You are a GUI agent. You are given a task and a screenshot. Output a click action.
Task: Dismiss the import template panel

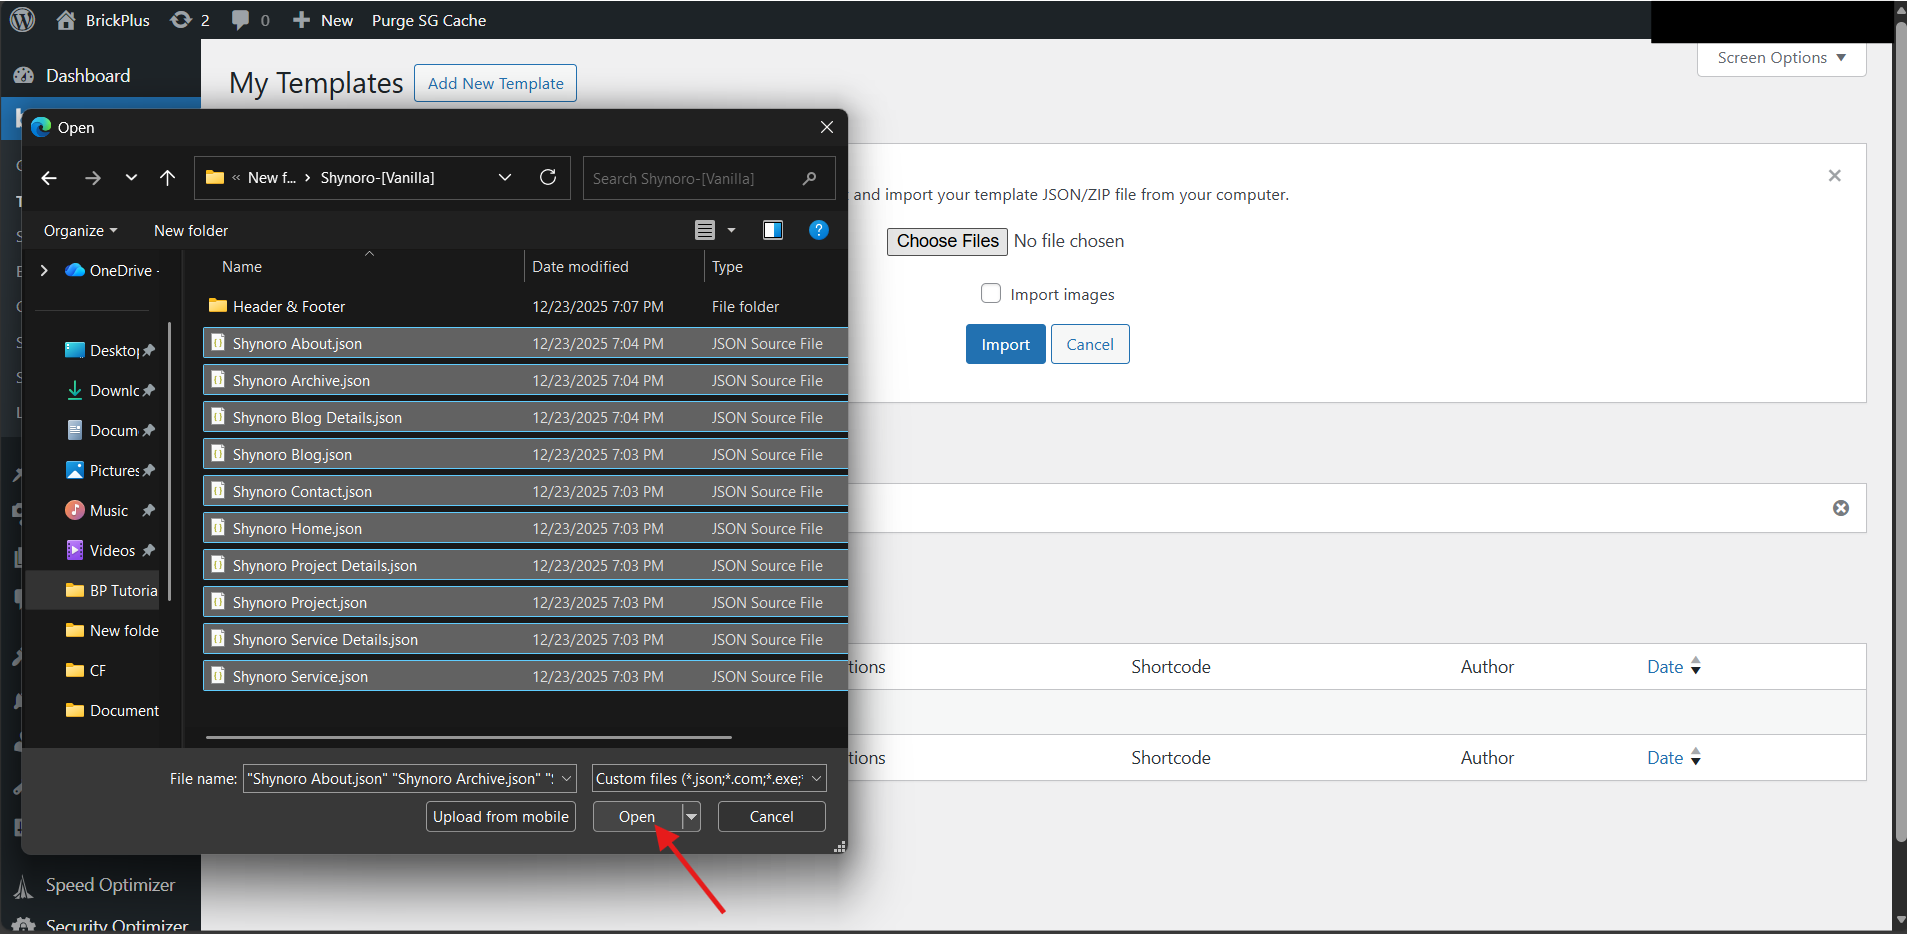[1834, 176]
